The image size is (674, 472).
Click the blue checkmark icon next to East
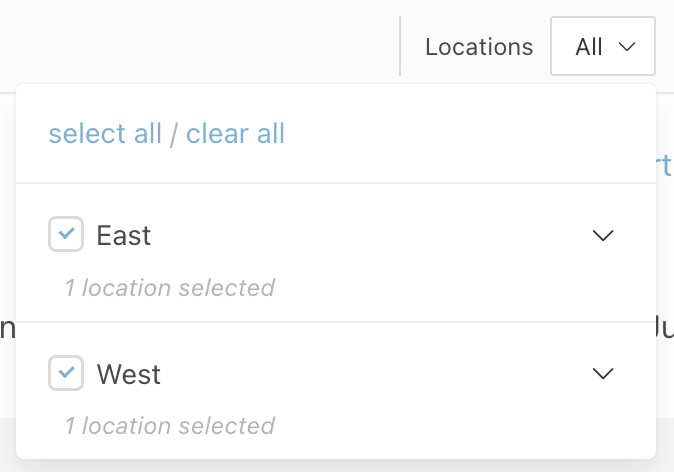coord(66,233)
